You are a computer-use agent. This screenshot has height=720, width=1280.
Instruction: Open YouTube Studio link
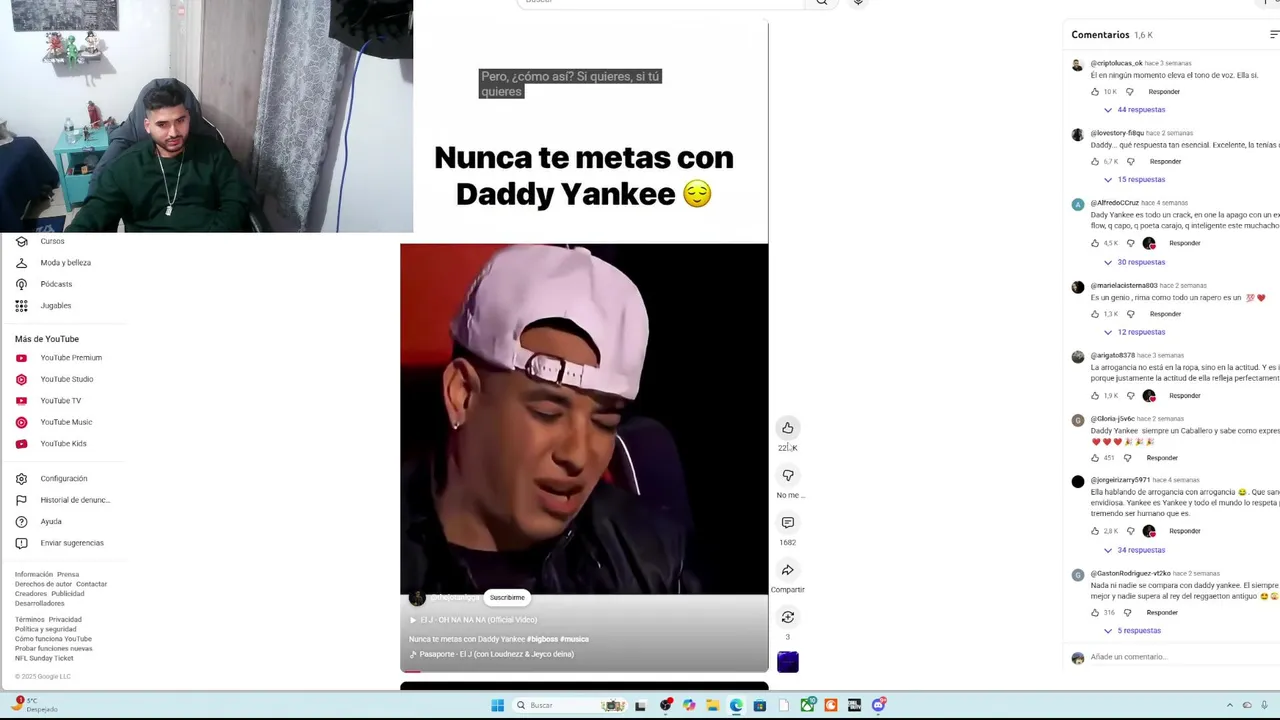click(66, 379)
